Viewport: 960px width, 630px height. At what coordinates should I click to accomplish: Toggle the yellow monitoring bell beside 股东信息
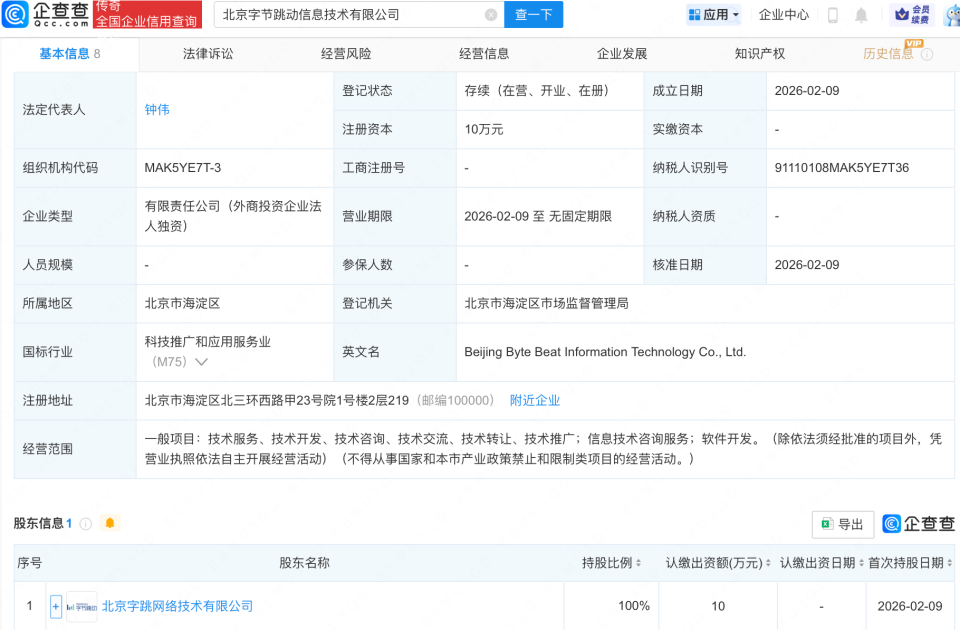pos(110,523)
